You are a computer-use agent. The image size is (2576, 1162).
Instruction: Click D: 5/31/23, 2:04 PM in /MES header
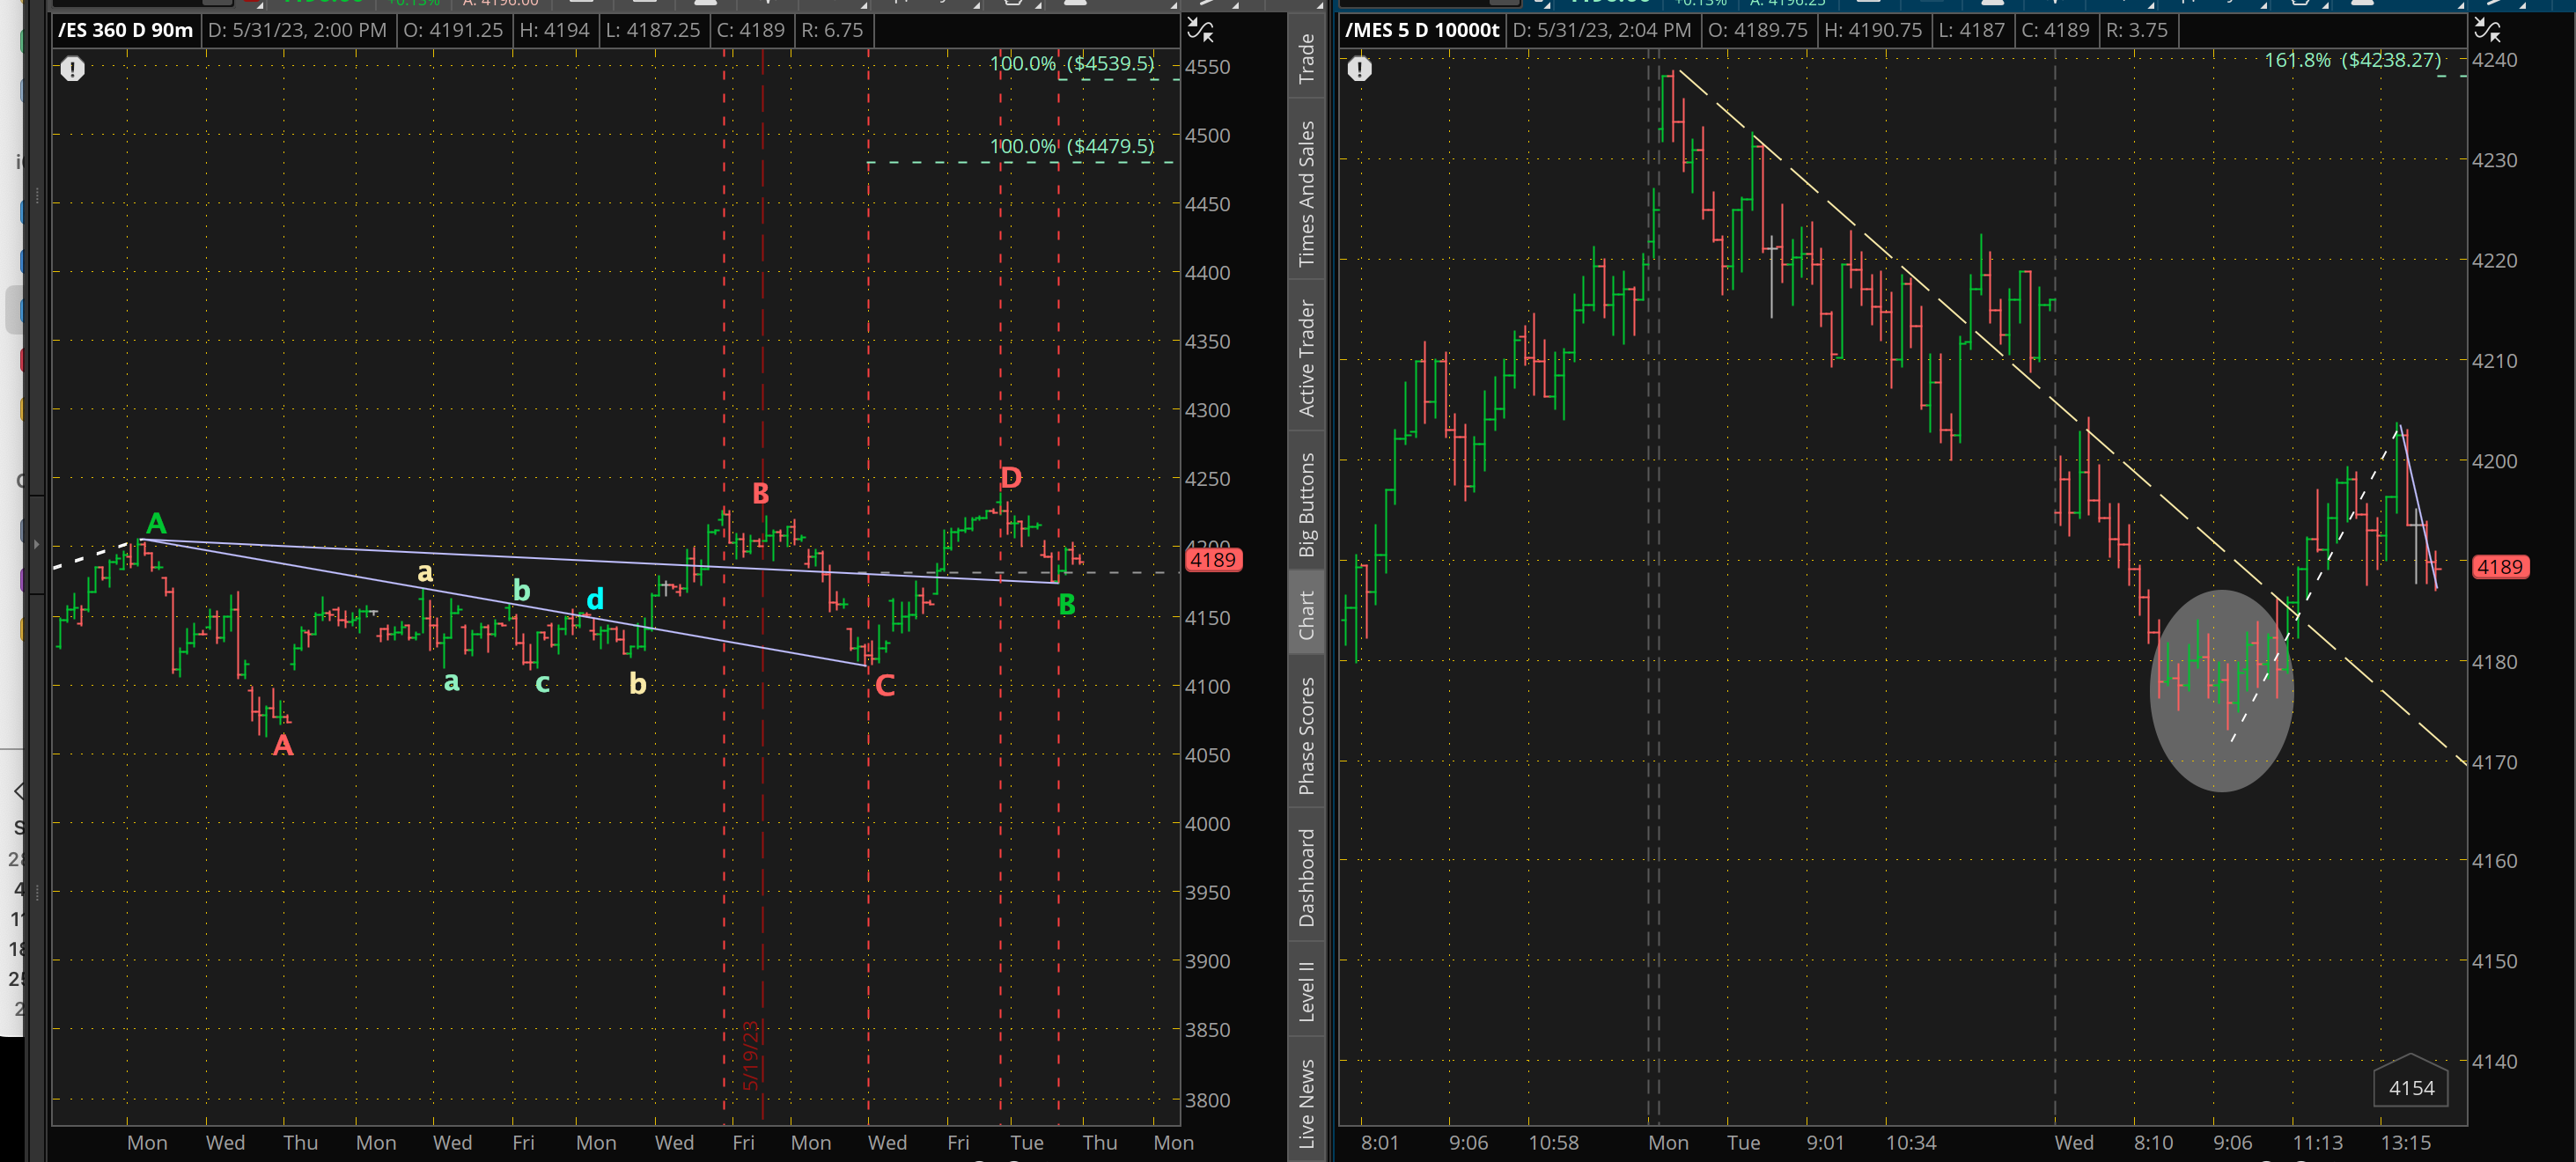pos(1602,30)
